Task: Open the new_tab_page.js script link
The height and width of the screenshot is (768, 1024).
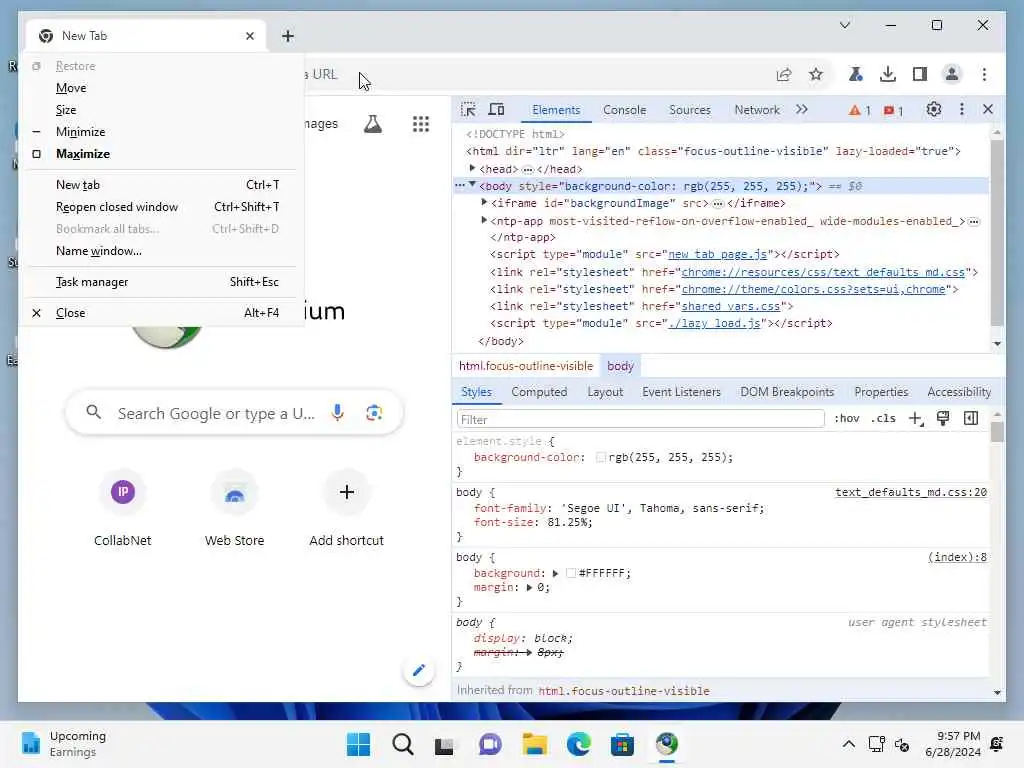Action: click(718, 254)
